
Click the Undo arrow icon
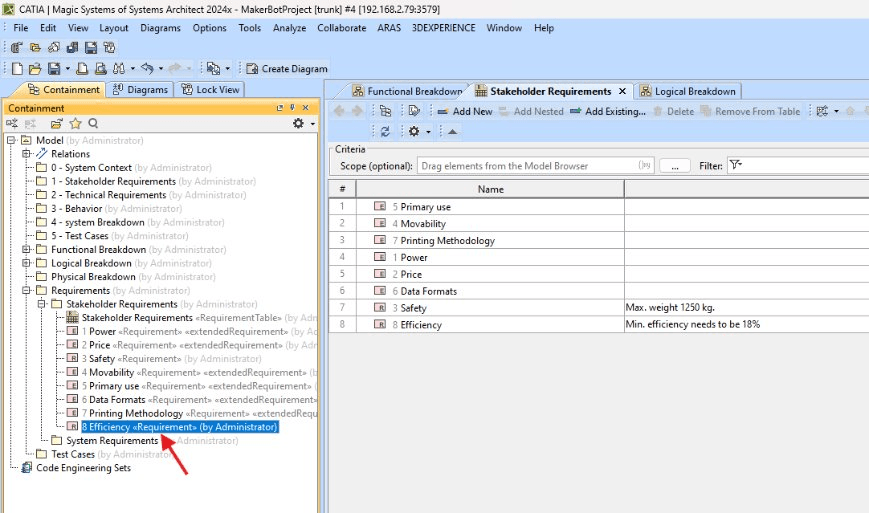(x=147, y=68)
